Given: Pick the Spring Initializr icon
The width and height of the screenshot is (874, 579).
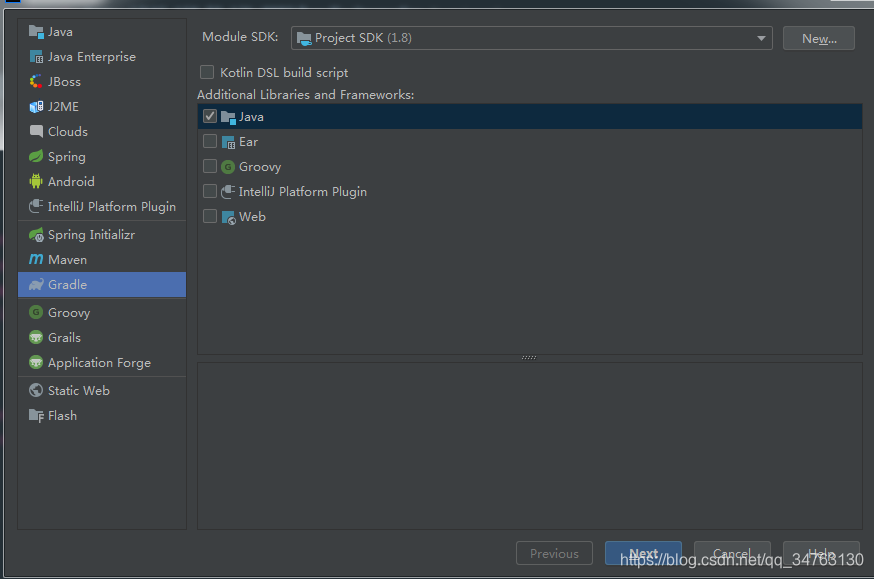Looking at the screenshot, I should [x=36, y=235].
